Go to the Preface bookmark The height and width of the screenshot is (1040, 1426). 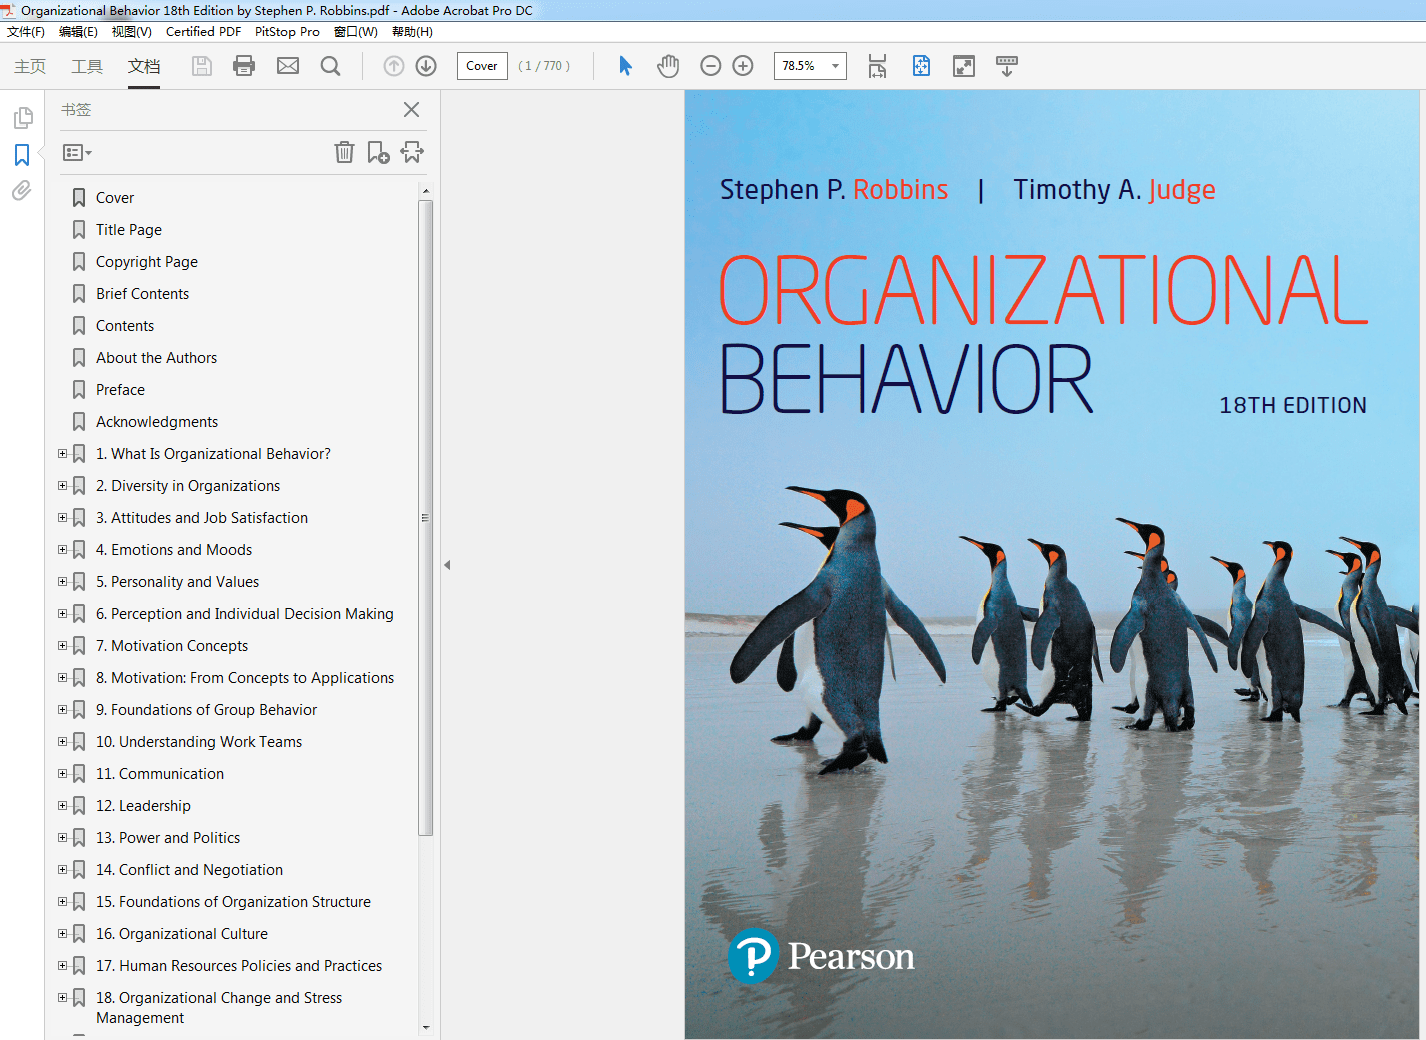(x=121, y=389)
